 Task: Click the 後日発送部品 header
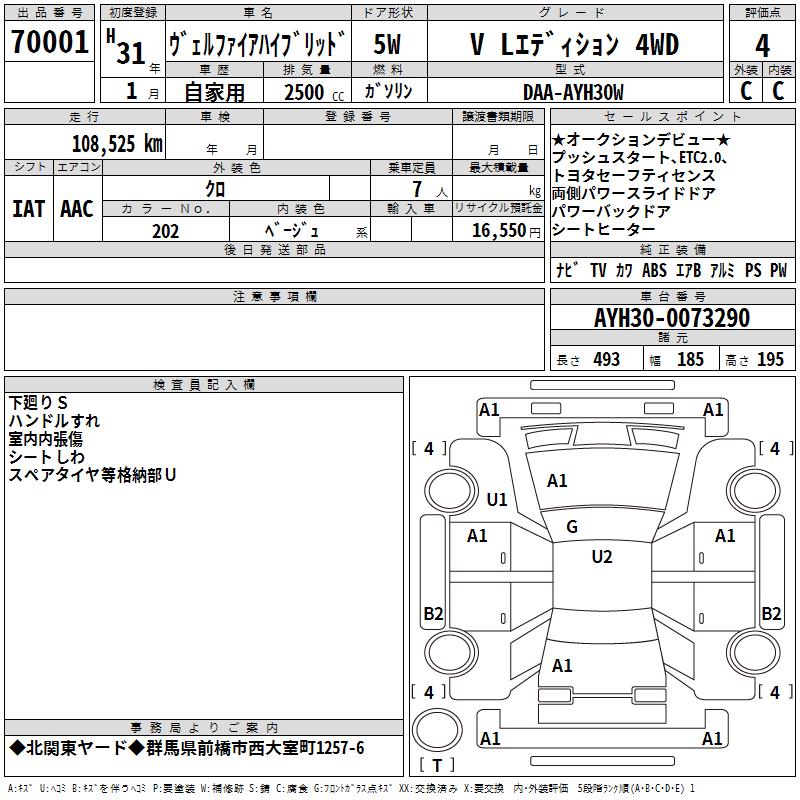[x=274, y=249]
